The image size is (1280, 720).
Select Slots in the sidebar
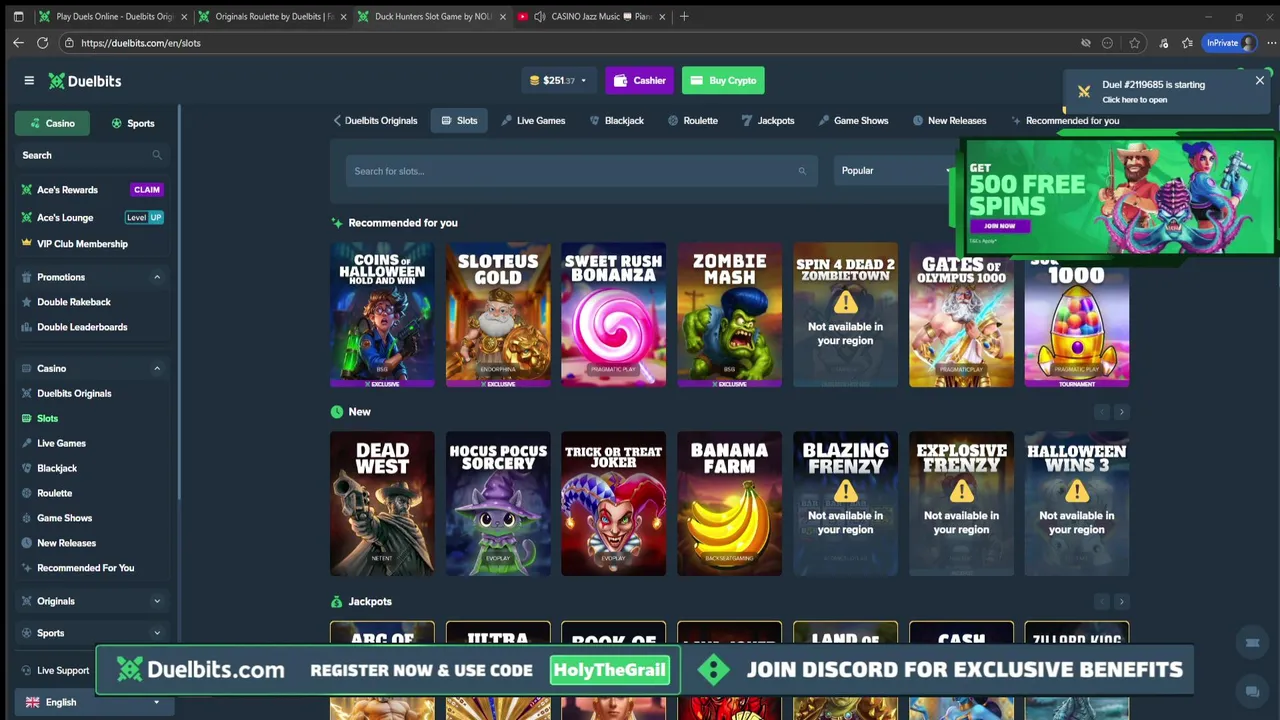[x=47, y=419]
